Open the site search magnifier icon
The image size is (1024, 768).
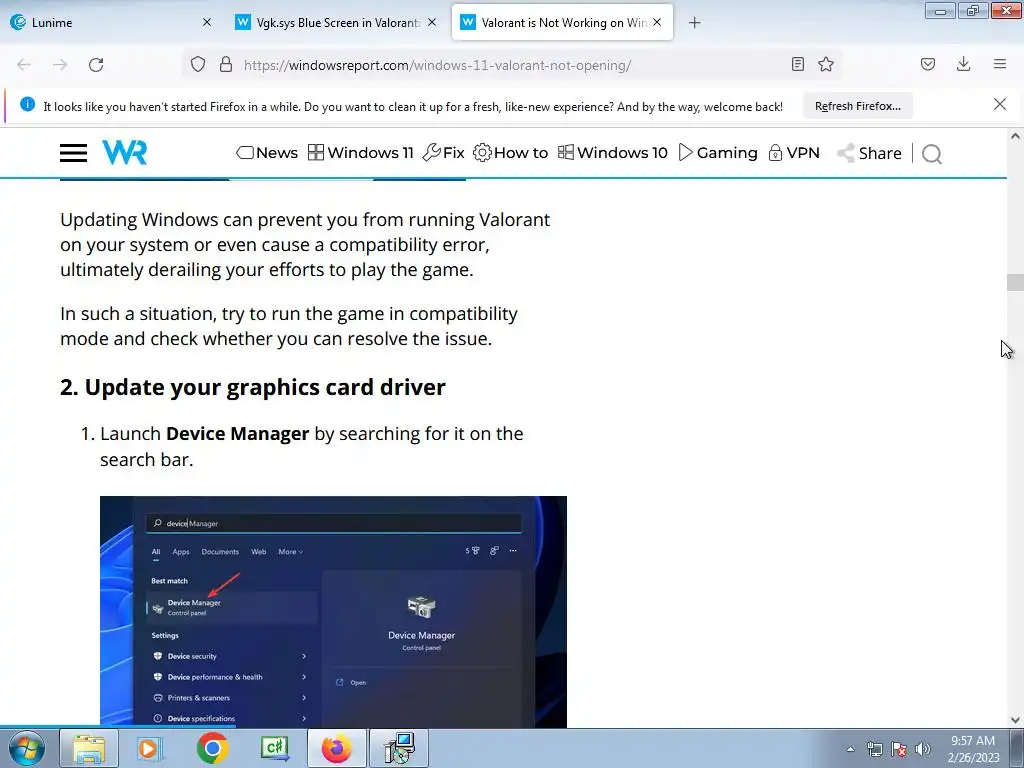coord(932,154)
